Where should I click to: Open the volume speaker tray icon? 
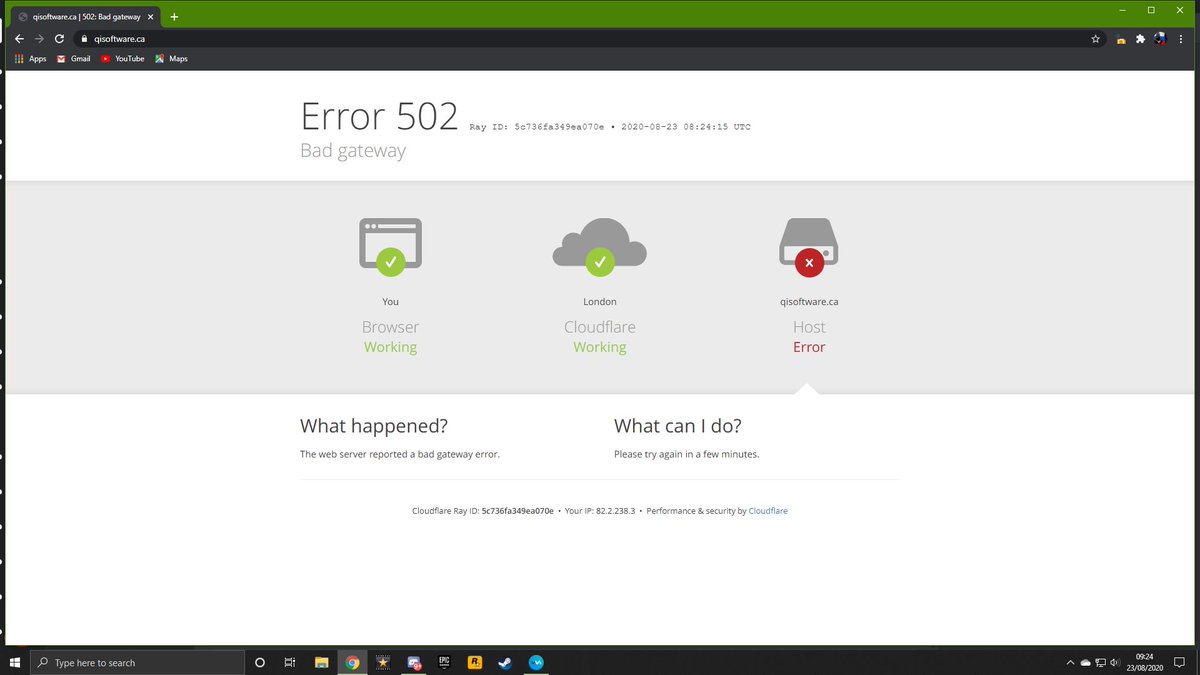[x=1115, y=662]
